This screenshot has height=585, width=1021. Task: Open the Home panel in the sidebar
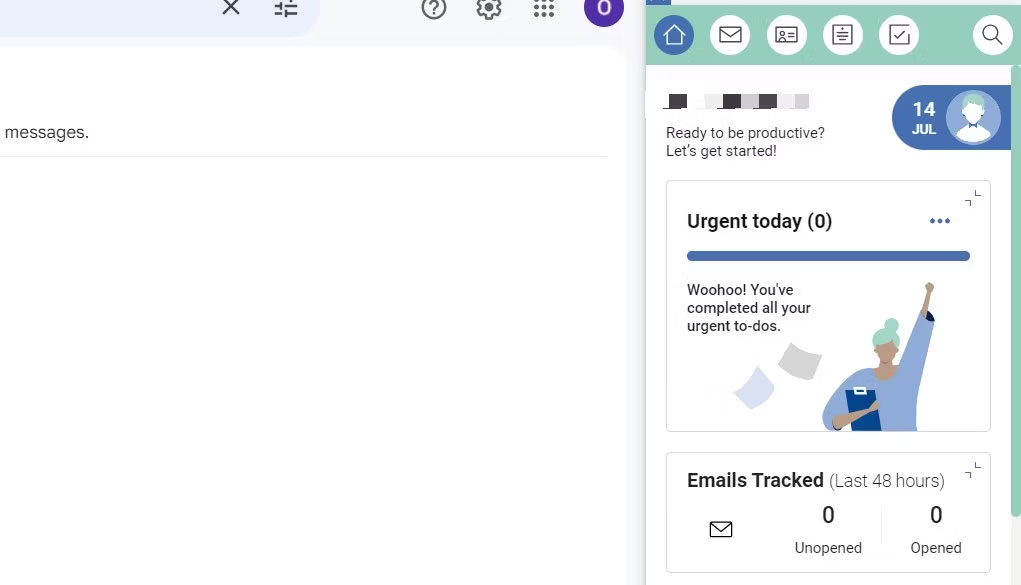(673, 34)
